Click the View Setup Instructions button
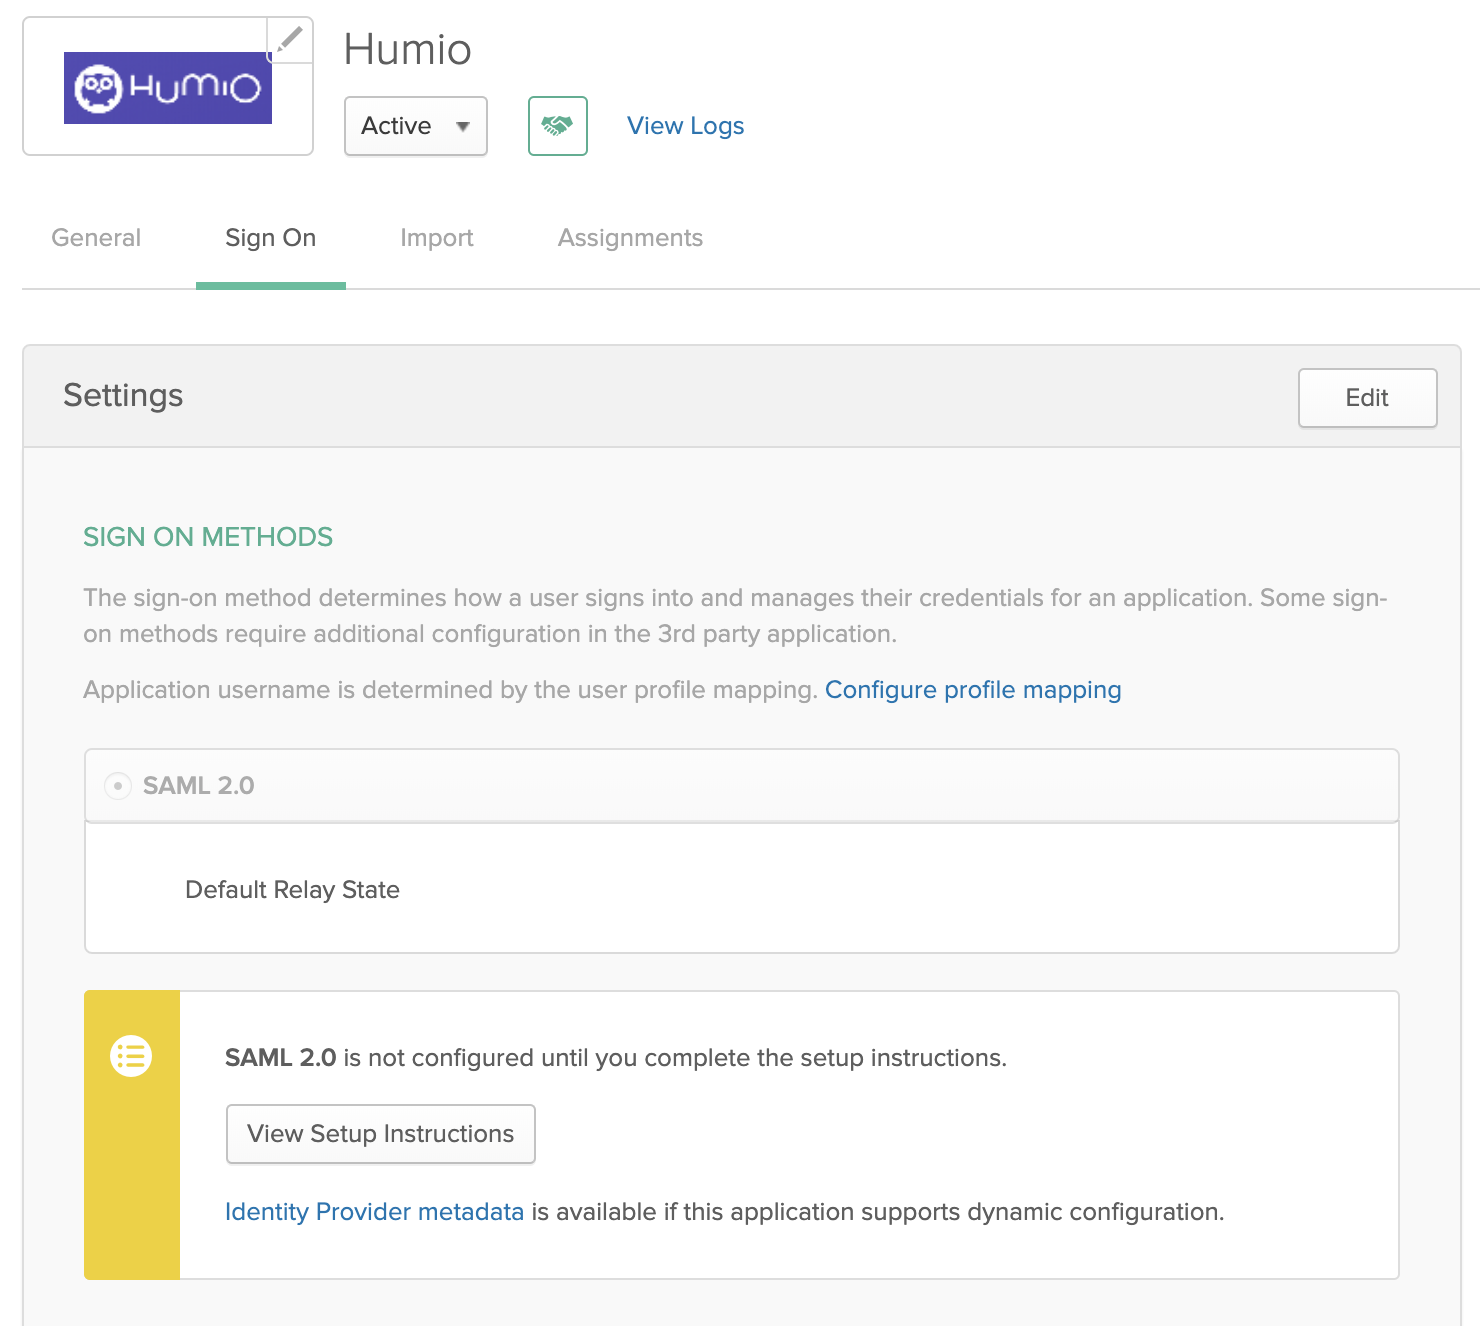The image size is (1480, 1326). pyautogui.click(x=380, y=1134)
